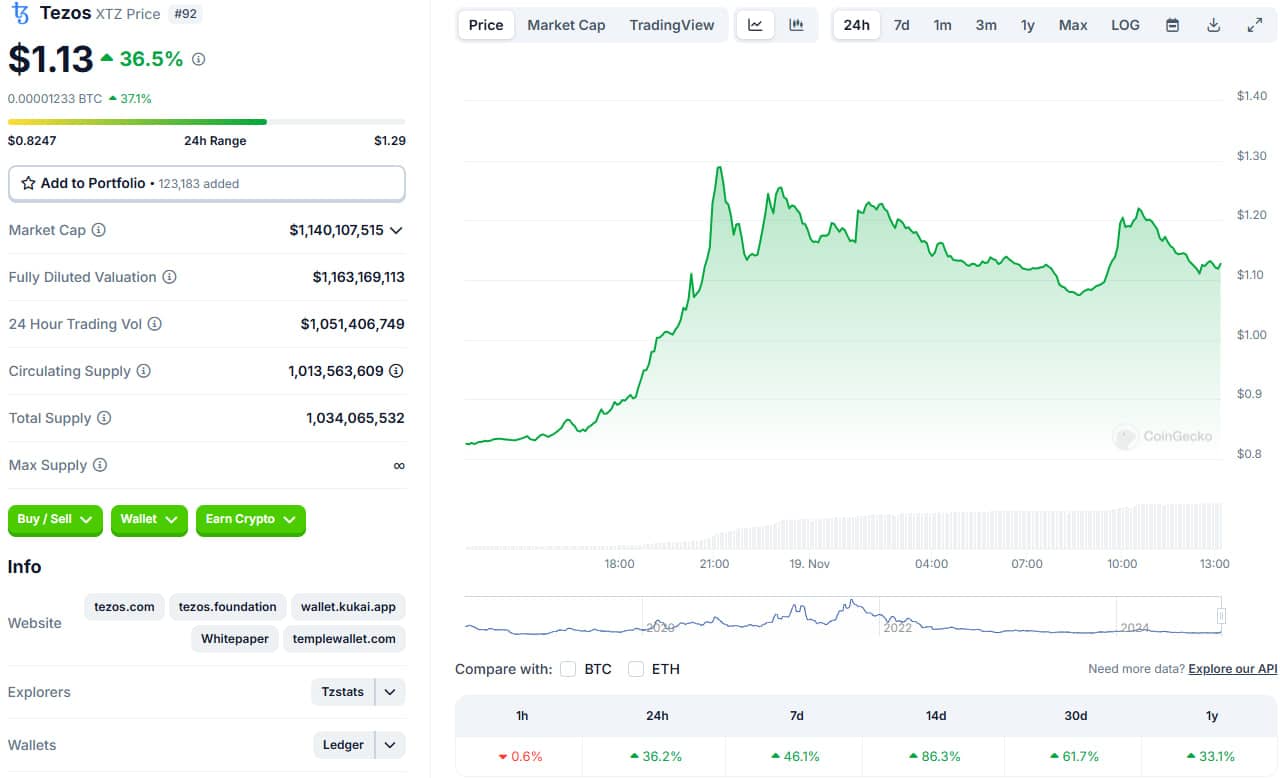The image size is (1280, 778).
Task: Click the $1.29 range high value
Action: [390, 141]
